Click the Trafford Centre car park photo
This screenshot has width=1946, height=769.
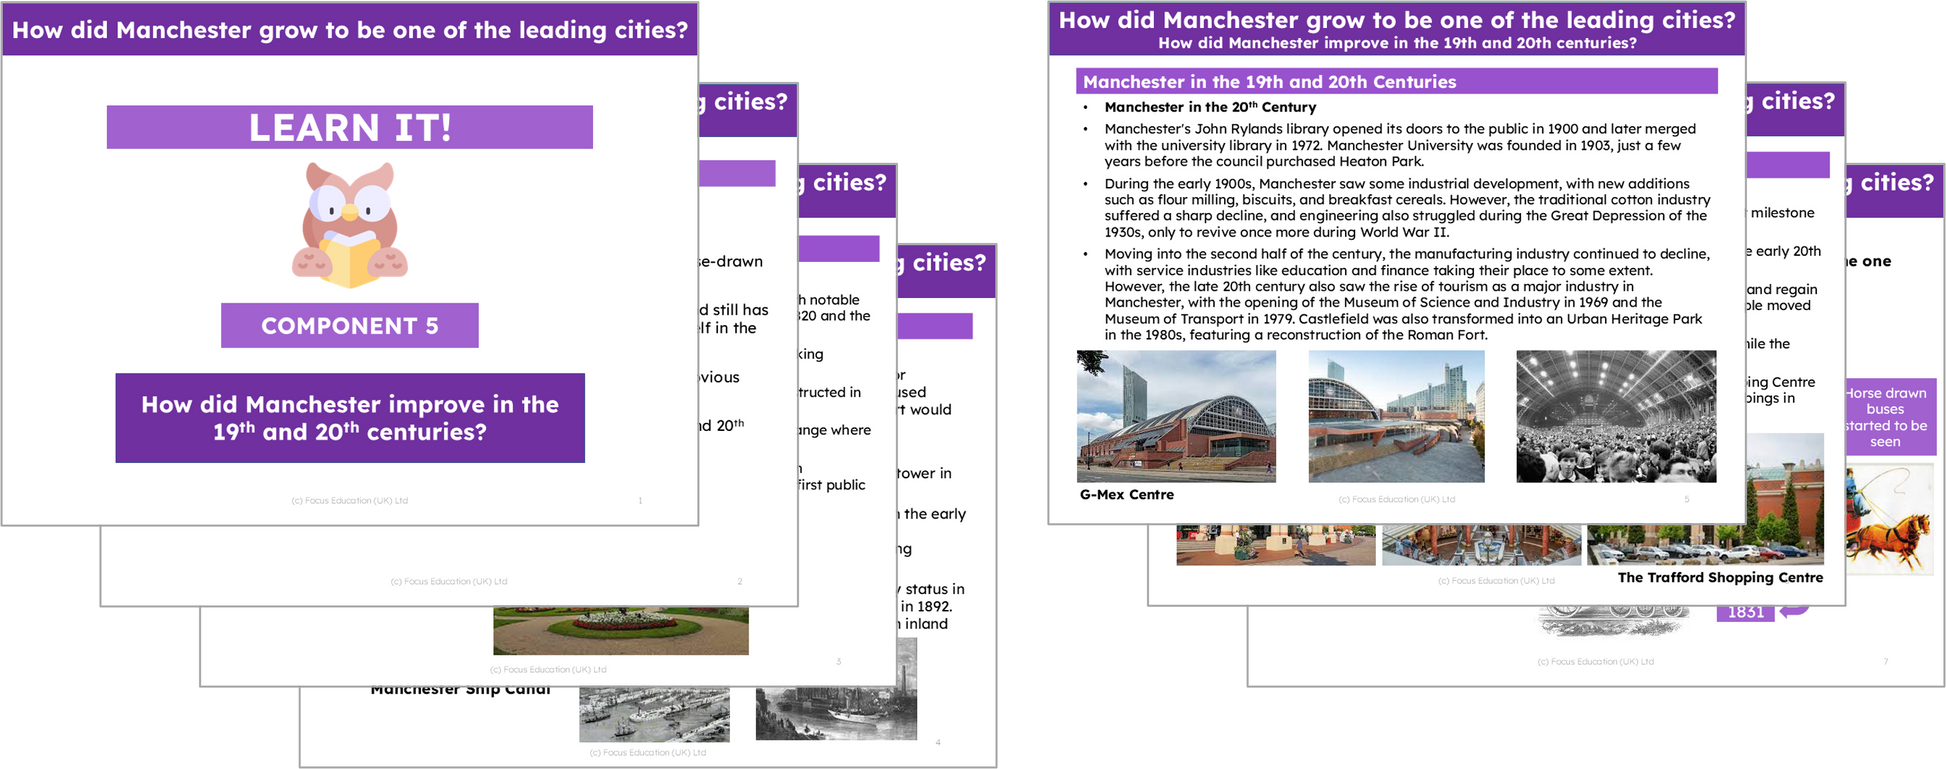[x=1705, y=545]
